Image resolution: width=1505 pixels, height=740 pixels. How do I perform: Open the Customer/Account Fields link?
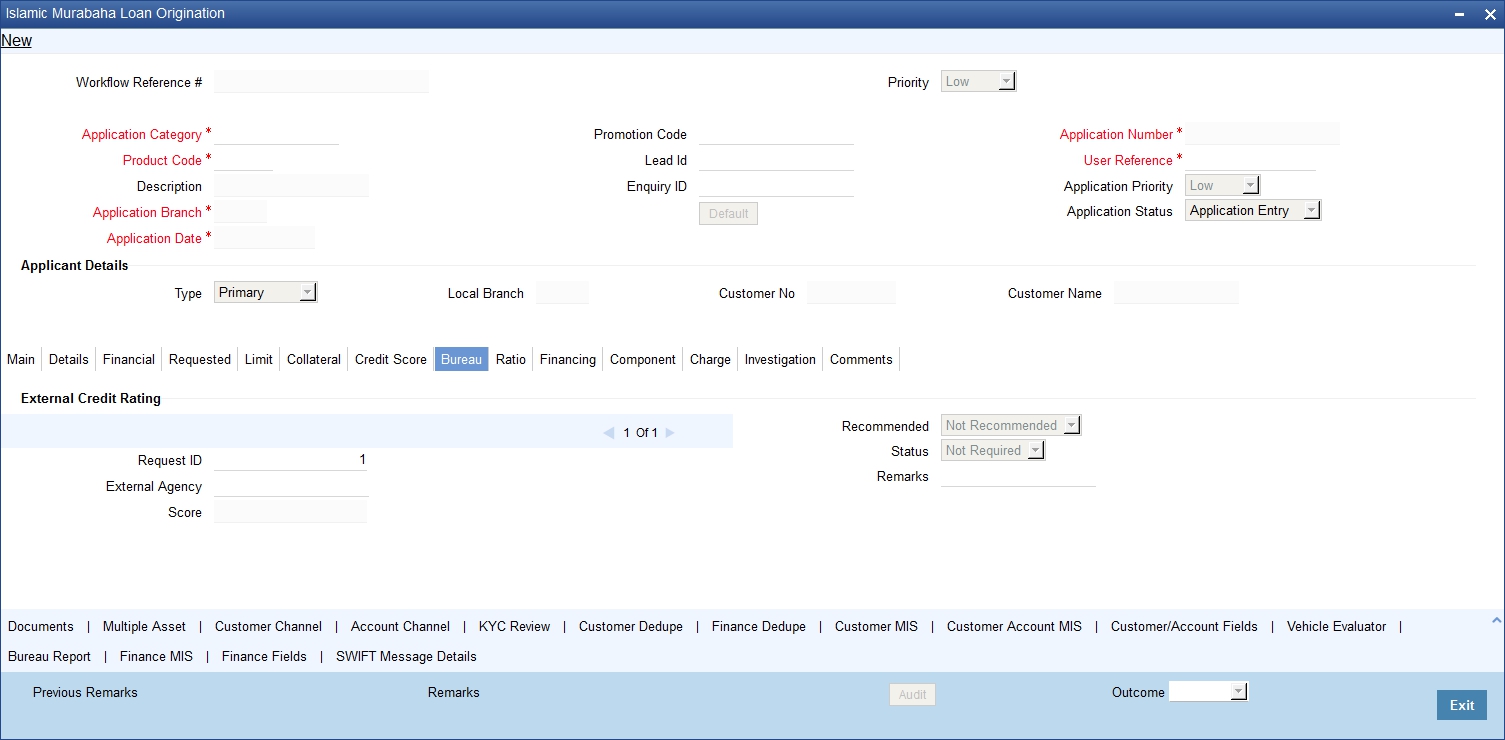click(x=1184, y=626)
